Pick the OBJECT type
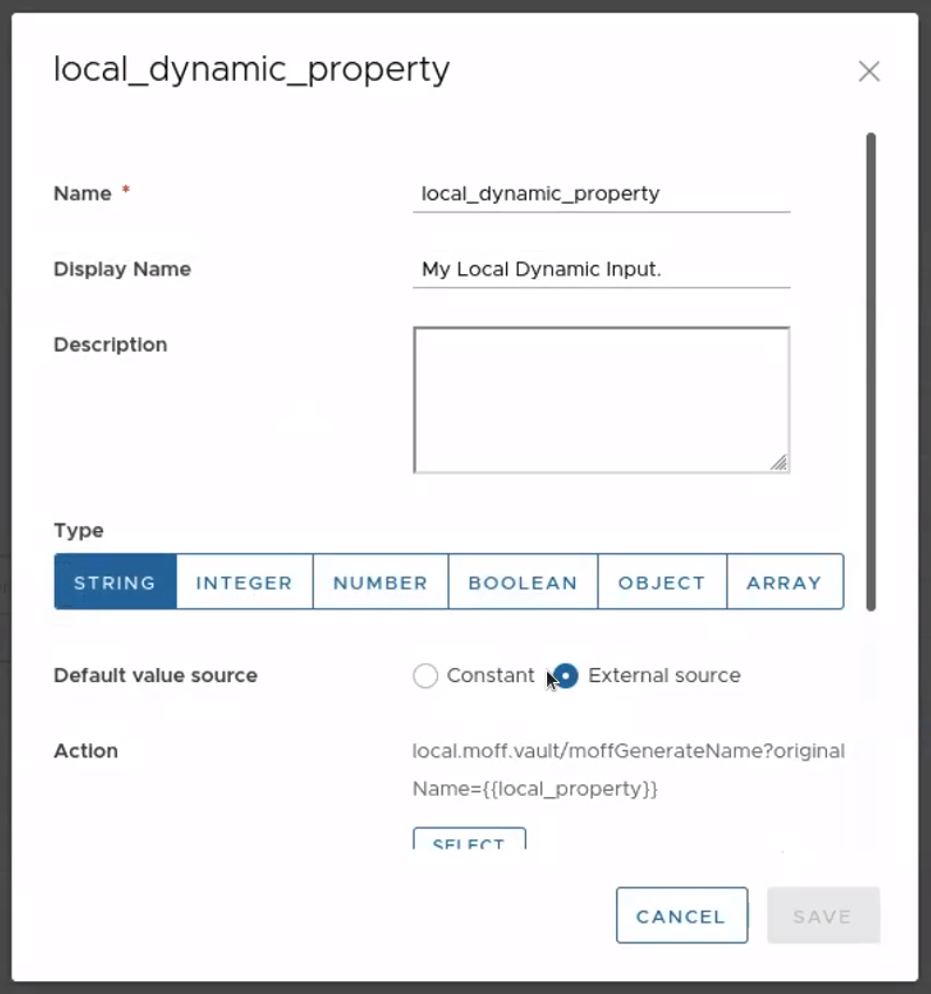This screenshot has width=931, height=994. [x=661, y=583]
